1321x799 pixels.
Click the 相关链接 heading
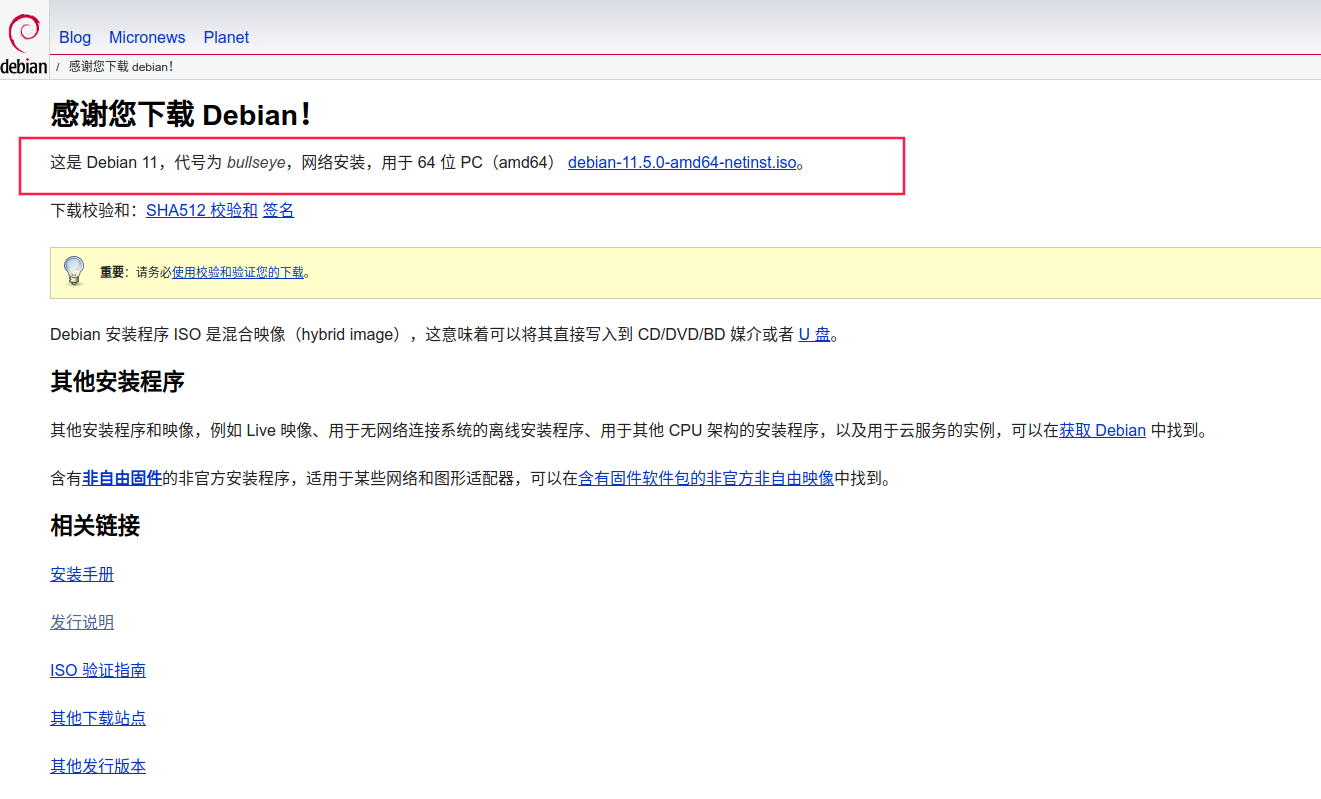[95, 525]
